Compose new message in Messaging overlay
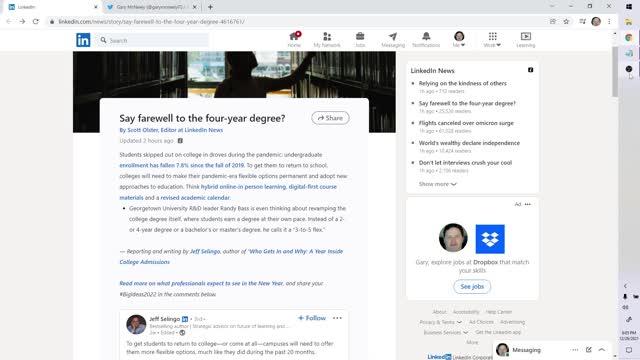Image resolution: width=640 pixels, height=360 pixels. pyautogui.click(x=589, y=350)
